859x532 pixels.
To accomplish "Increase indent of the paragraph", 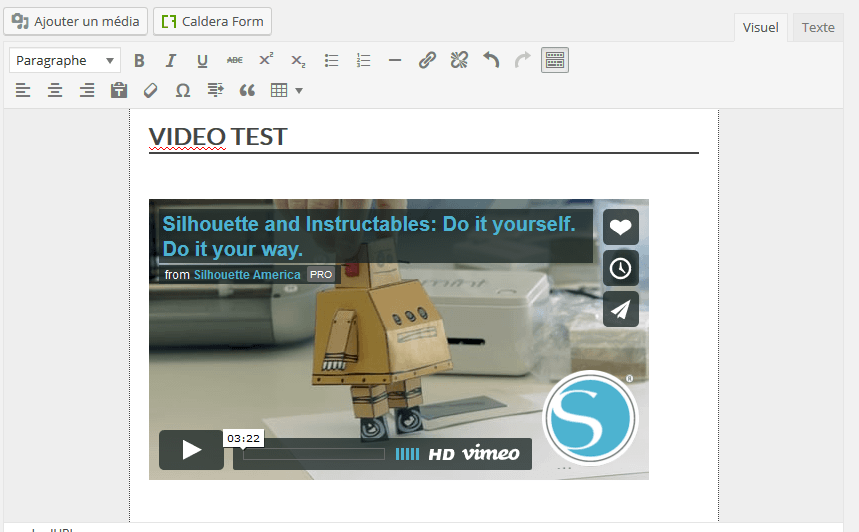I will (x=215, y=90).
